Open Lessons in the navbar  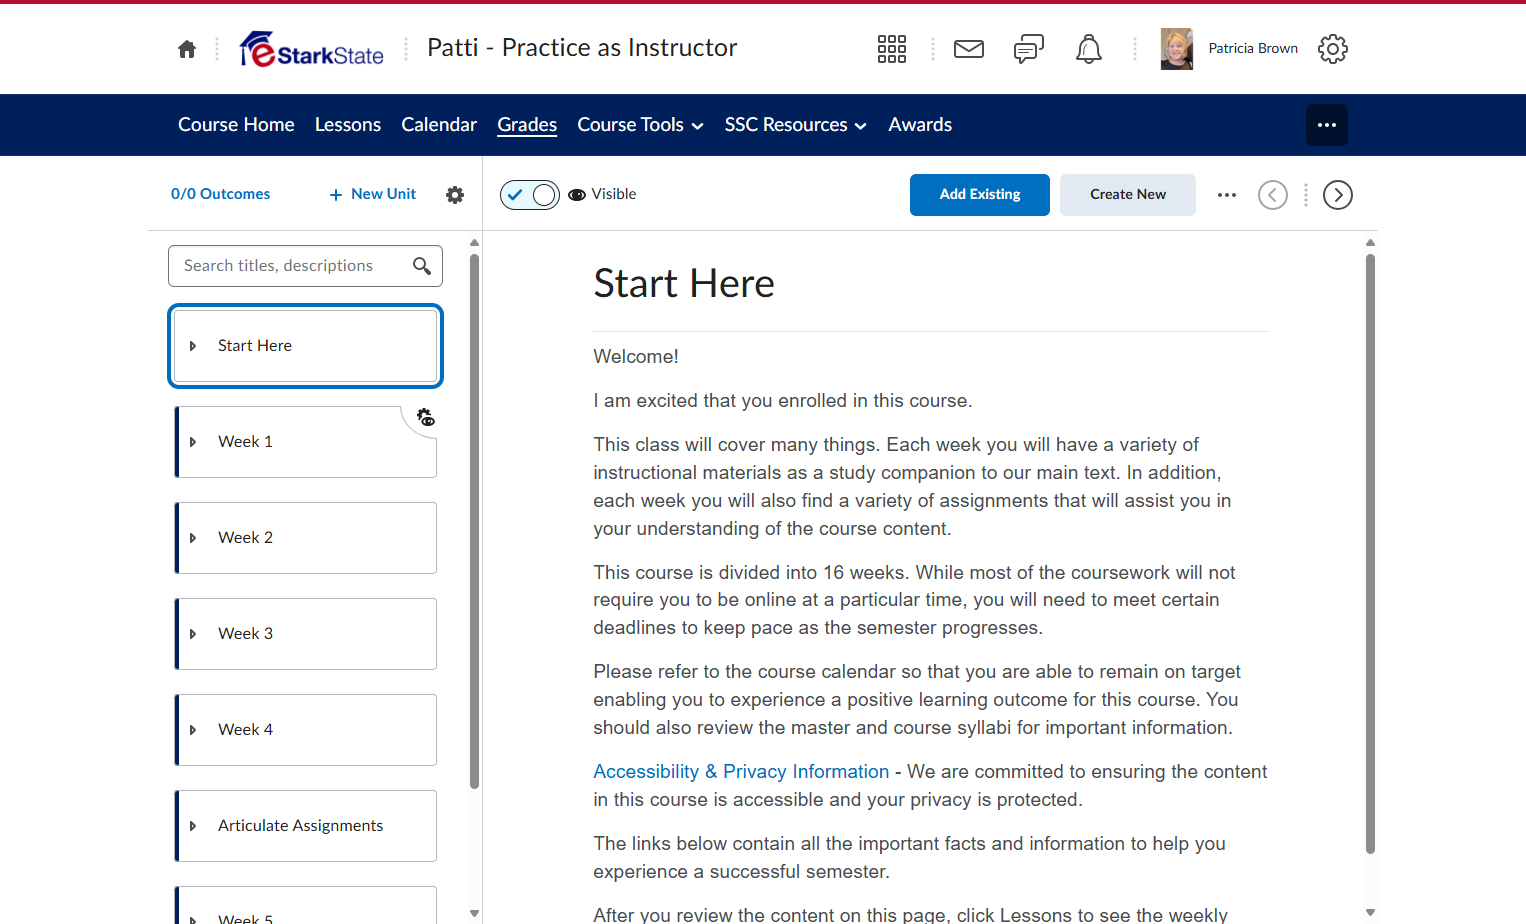click(x=348, y=125)
